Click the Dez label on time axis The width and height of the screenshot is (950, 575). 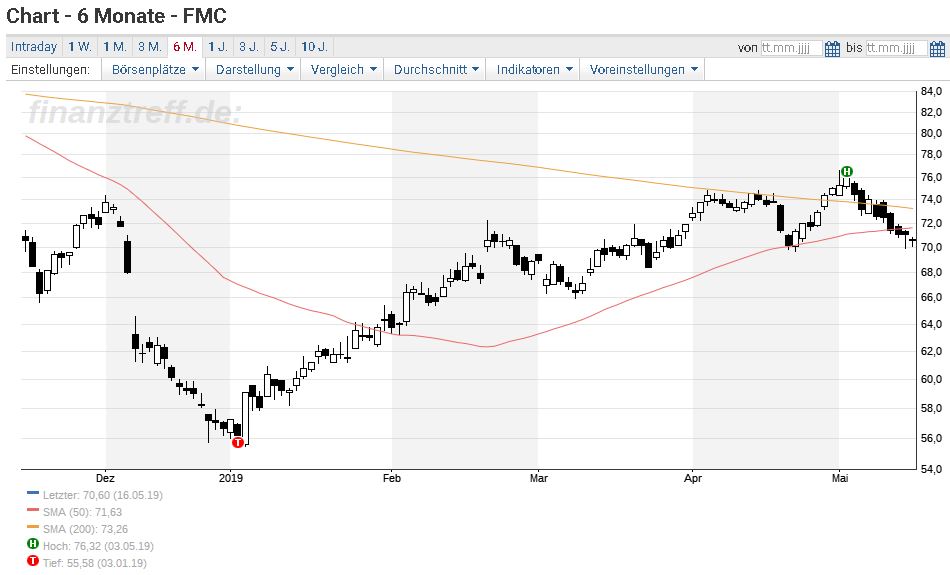[105, 478]
